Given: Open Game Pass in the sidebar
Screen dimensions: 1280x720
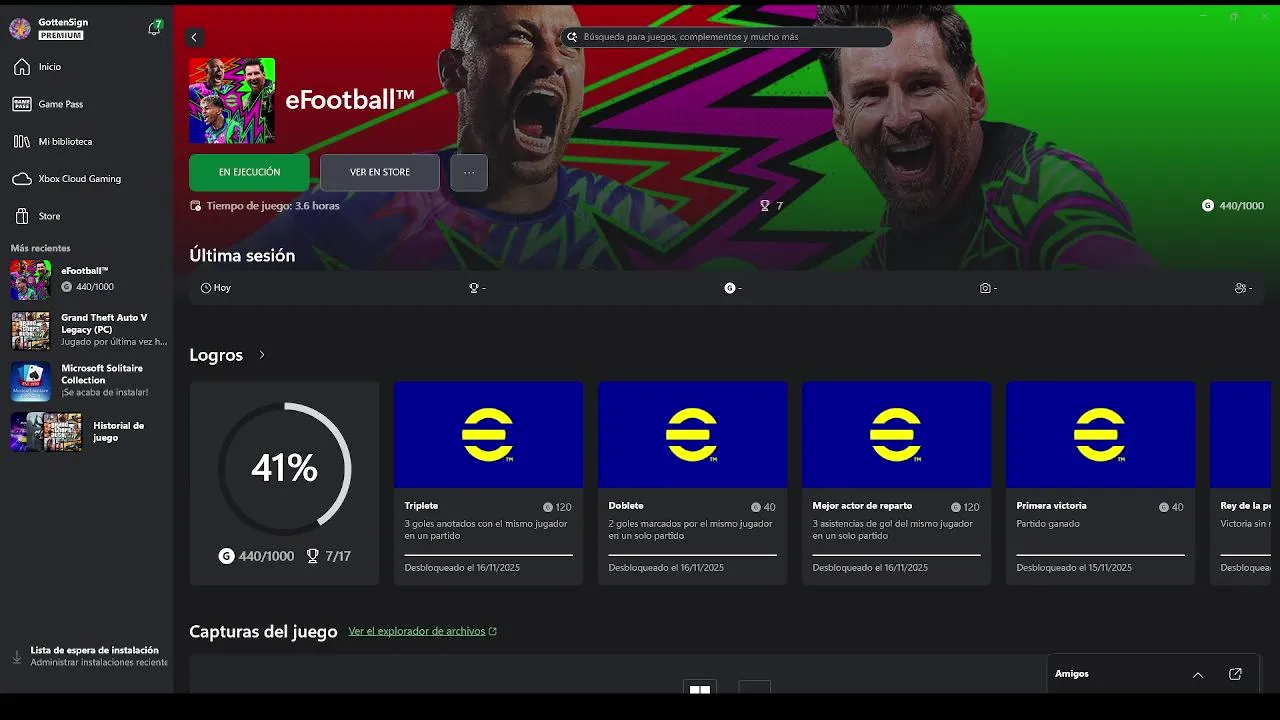Looking at the screenshot, I should pos(86,104).
